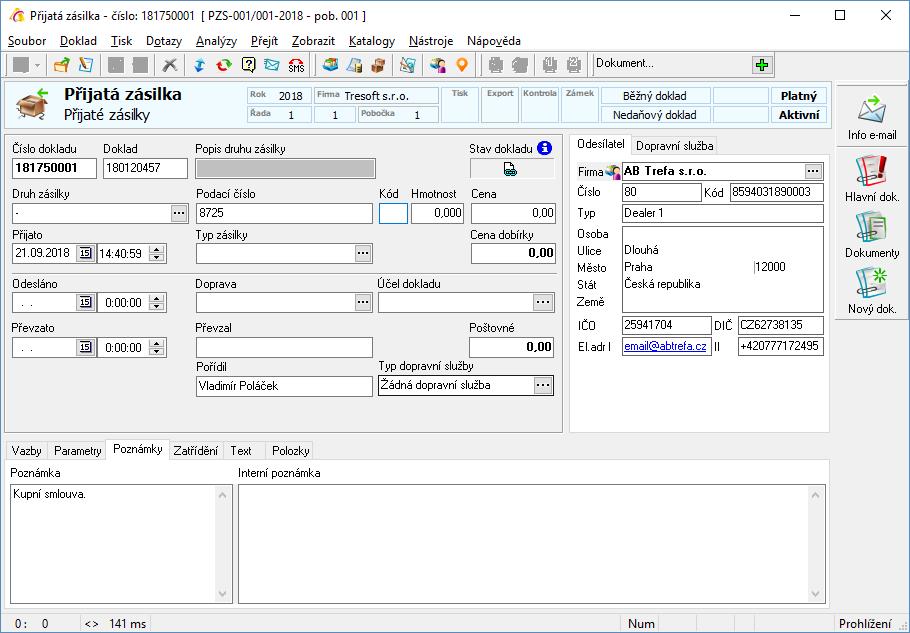
Task: Open the Druh zásilky lookup button
Action: [179, 214]
